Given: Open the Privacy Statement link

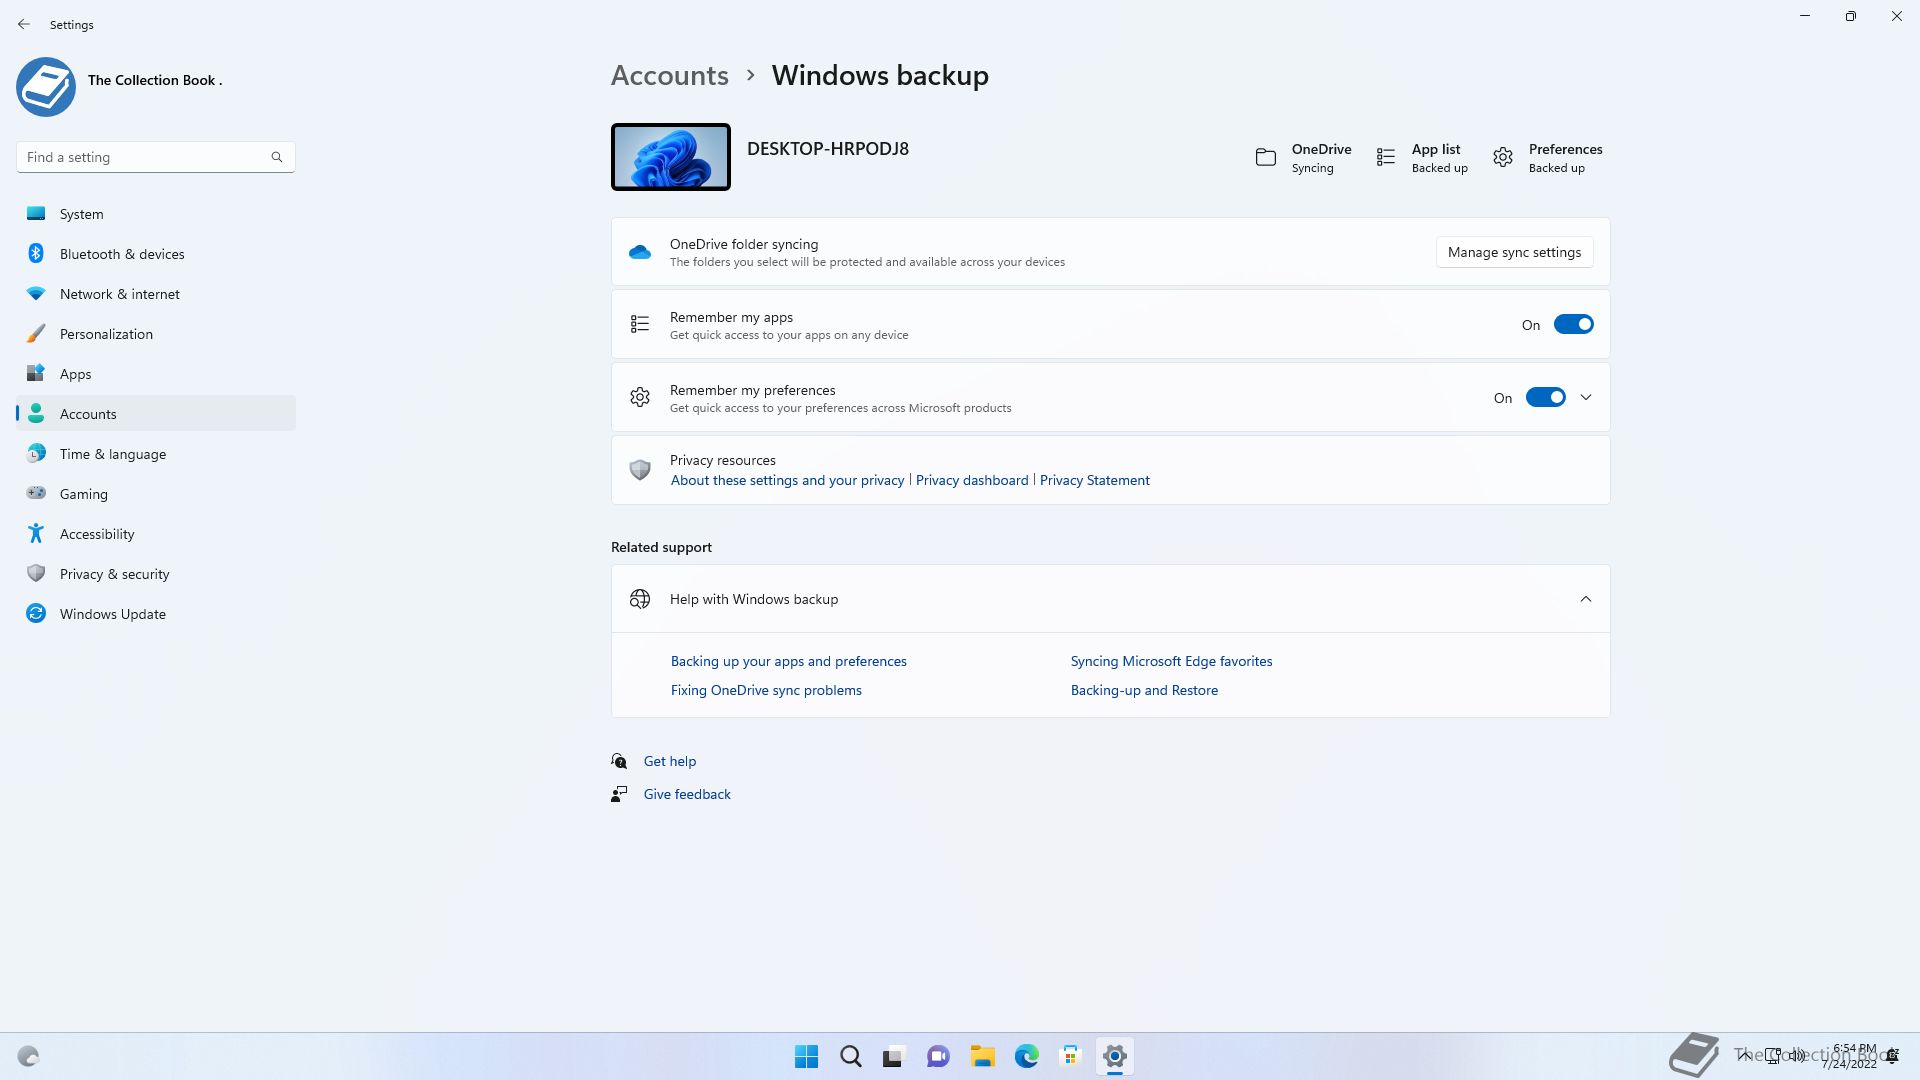Looking at the screenshot, I should (x=1095, y=480).
